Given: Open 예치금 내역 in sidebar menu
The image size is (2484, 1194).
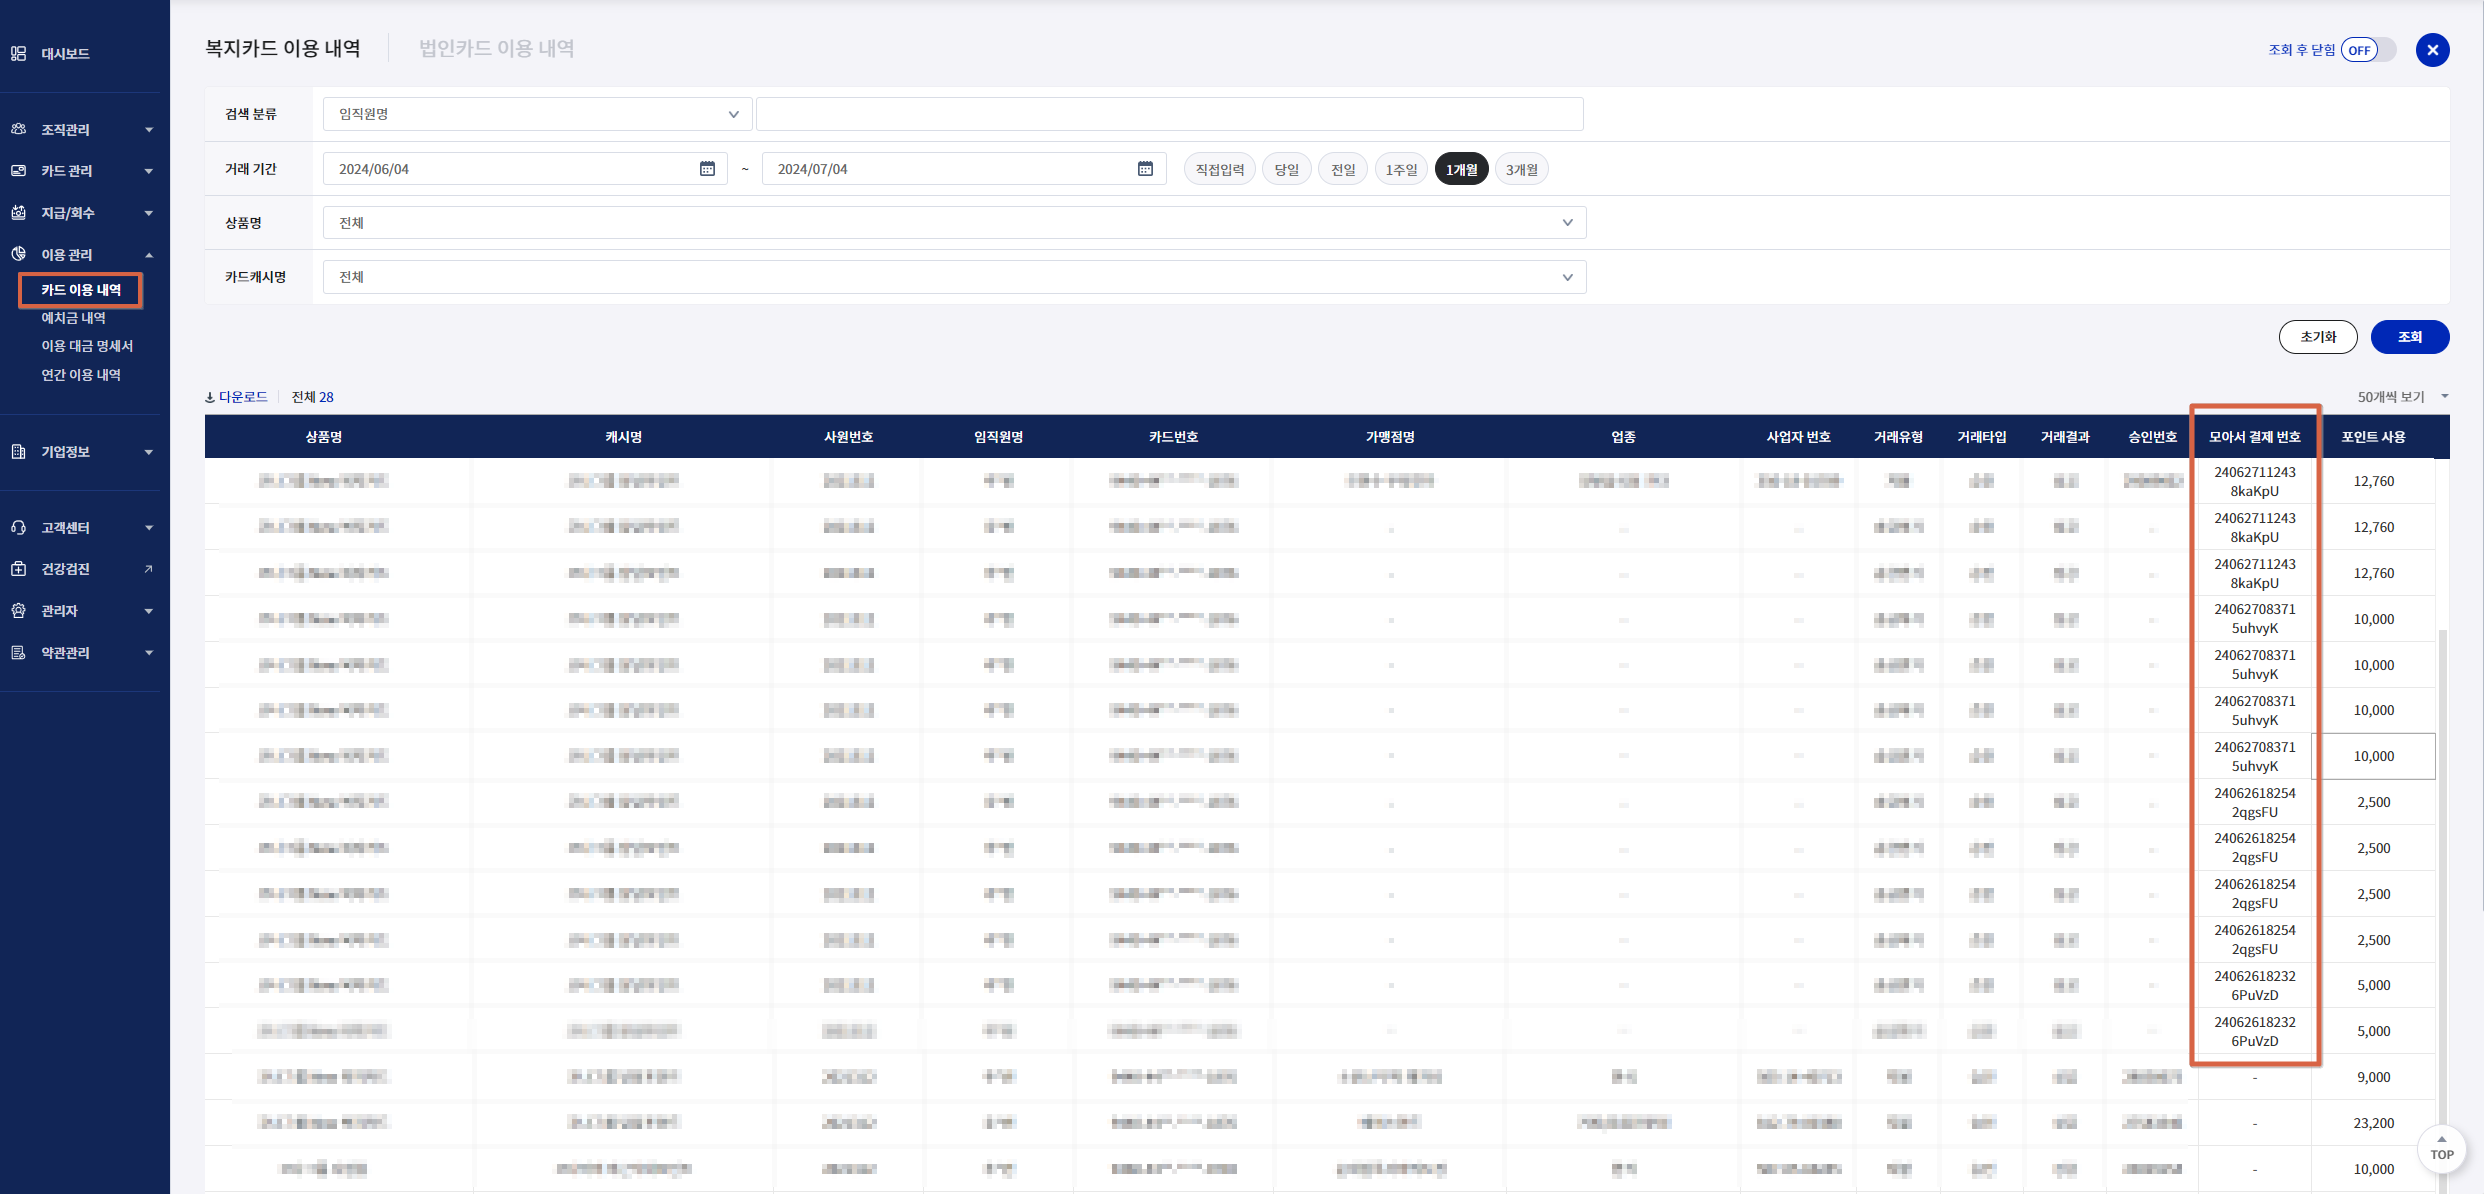Looking at the screenshot, I should tap(73, 318).
